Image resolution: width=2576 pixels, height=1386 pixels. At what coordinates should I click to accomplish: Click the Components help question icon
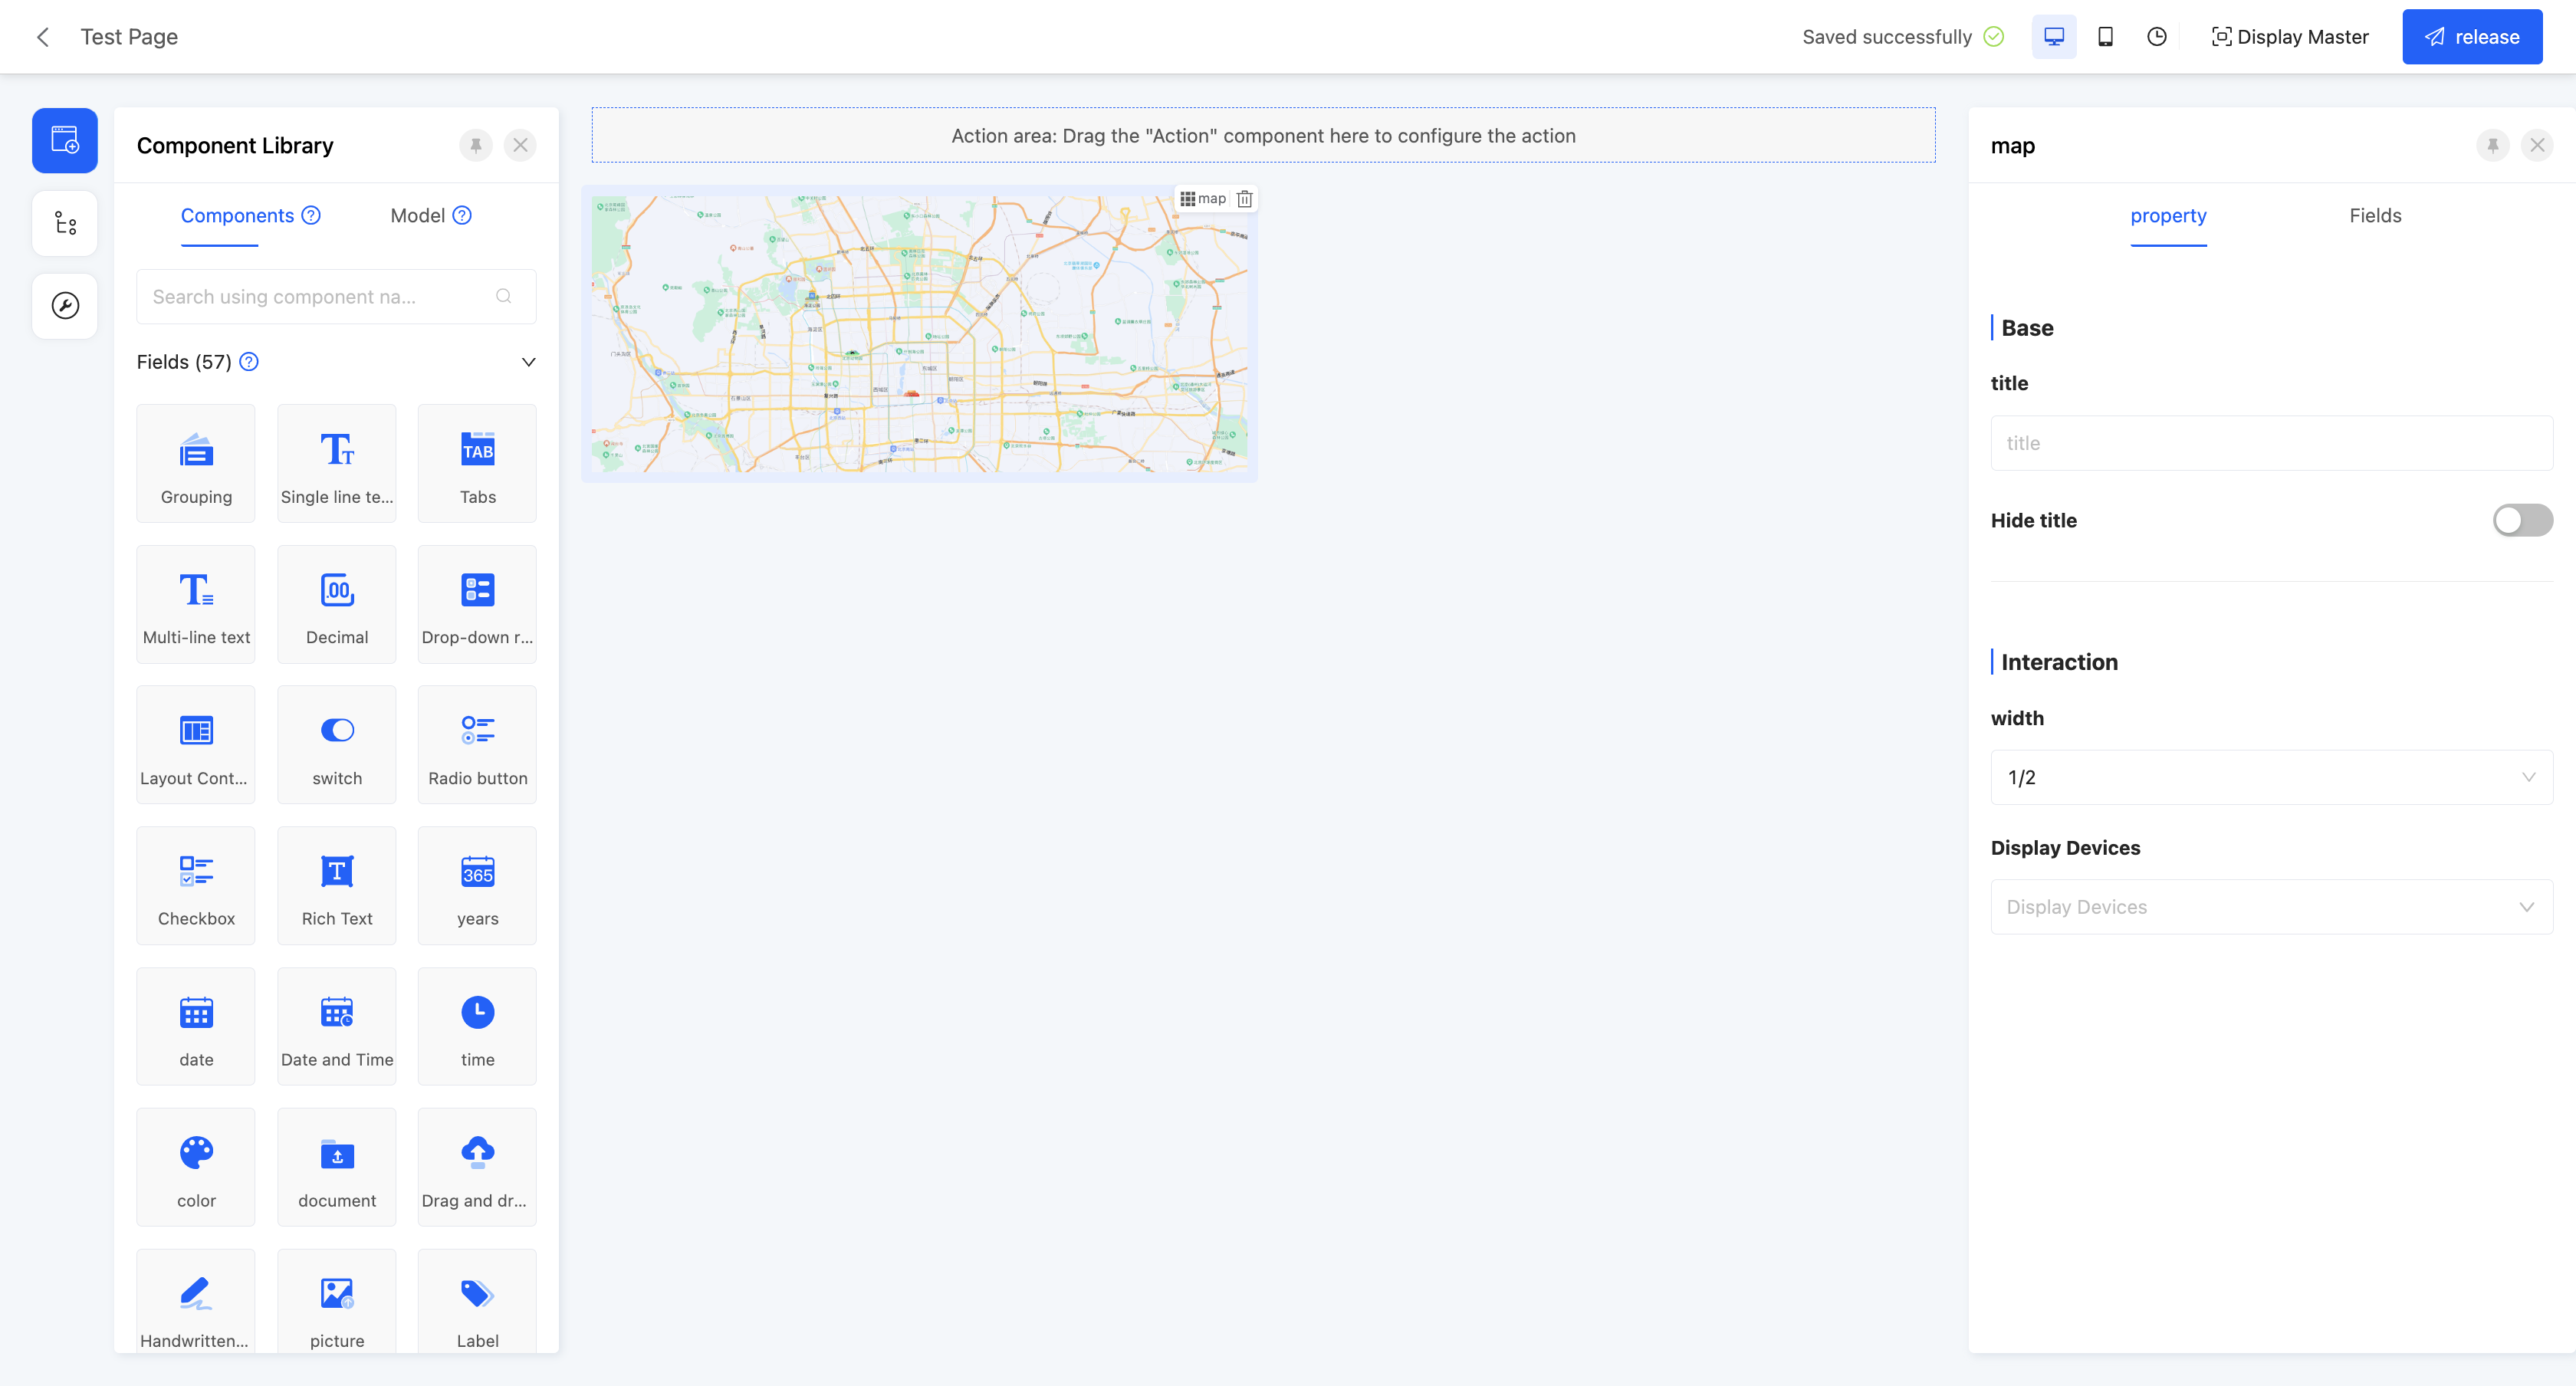tap(312, 215)
